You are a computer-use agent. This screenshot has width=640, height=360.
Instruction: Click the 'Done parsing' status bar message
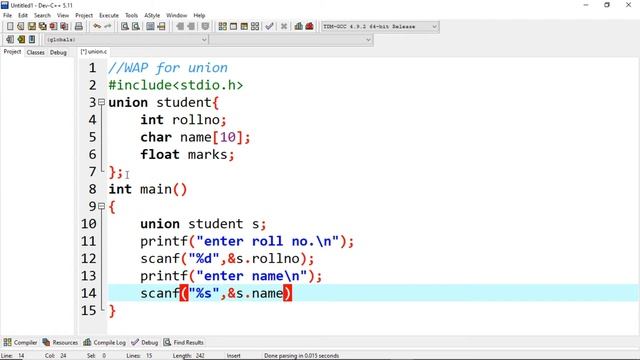(301, 356)
